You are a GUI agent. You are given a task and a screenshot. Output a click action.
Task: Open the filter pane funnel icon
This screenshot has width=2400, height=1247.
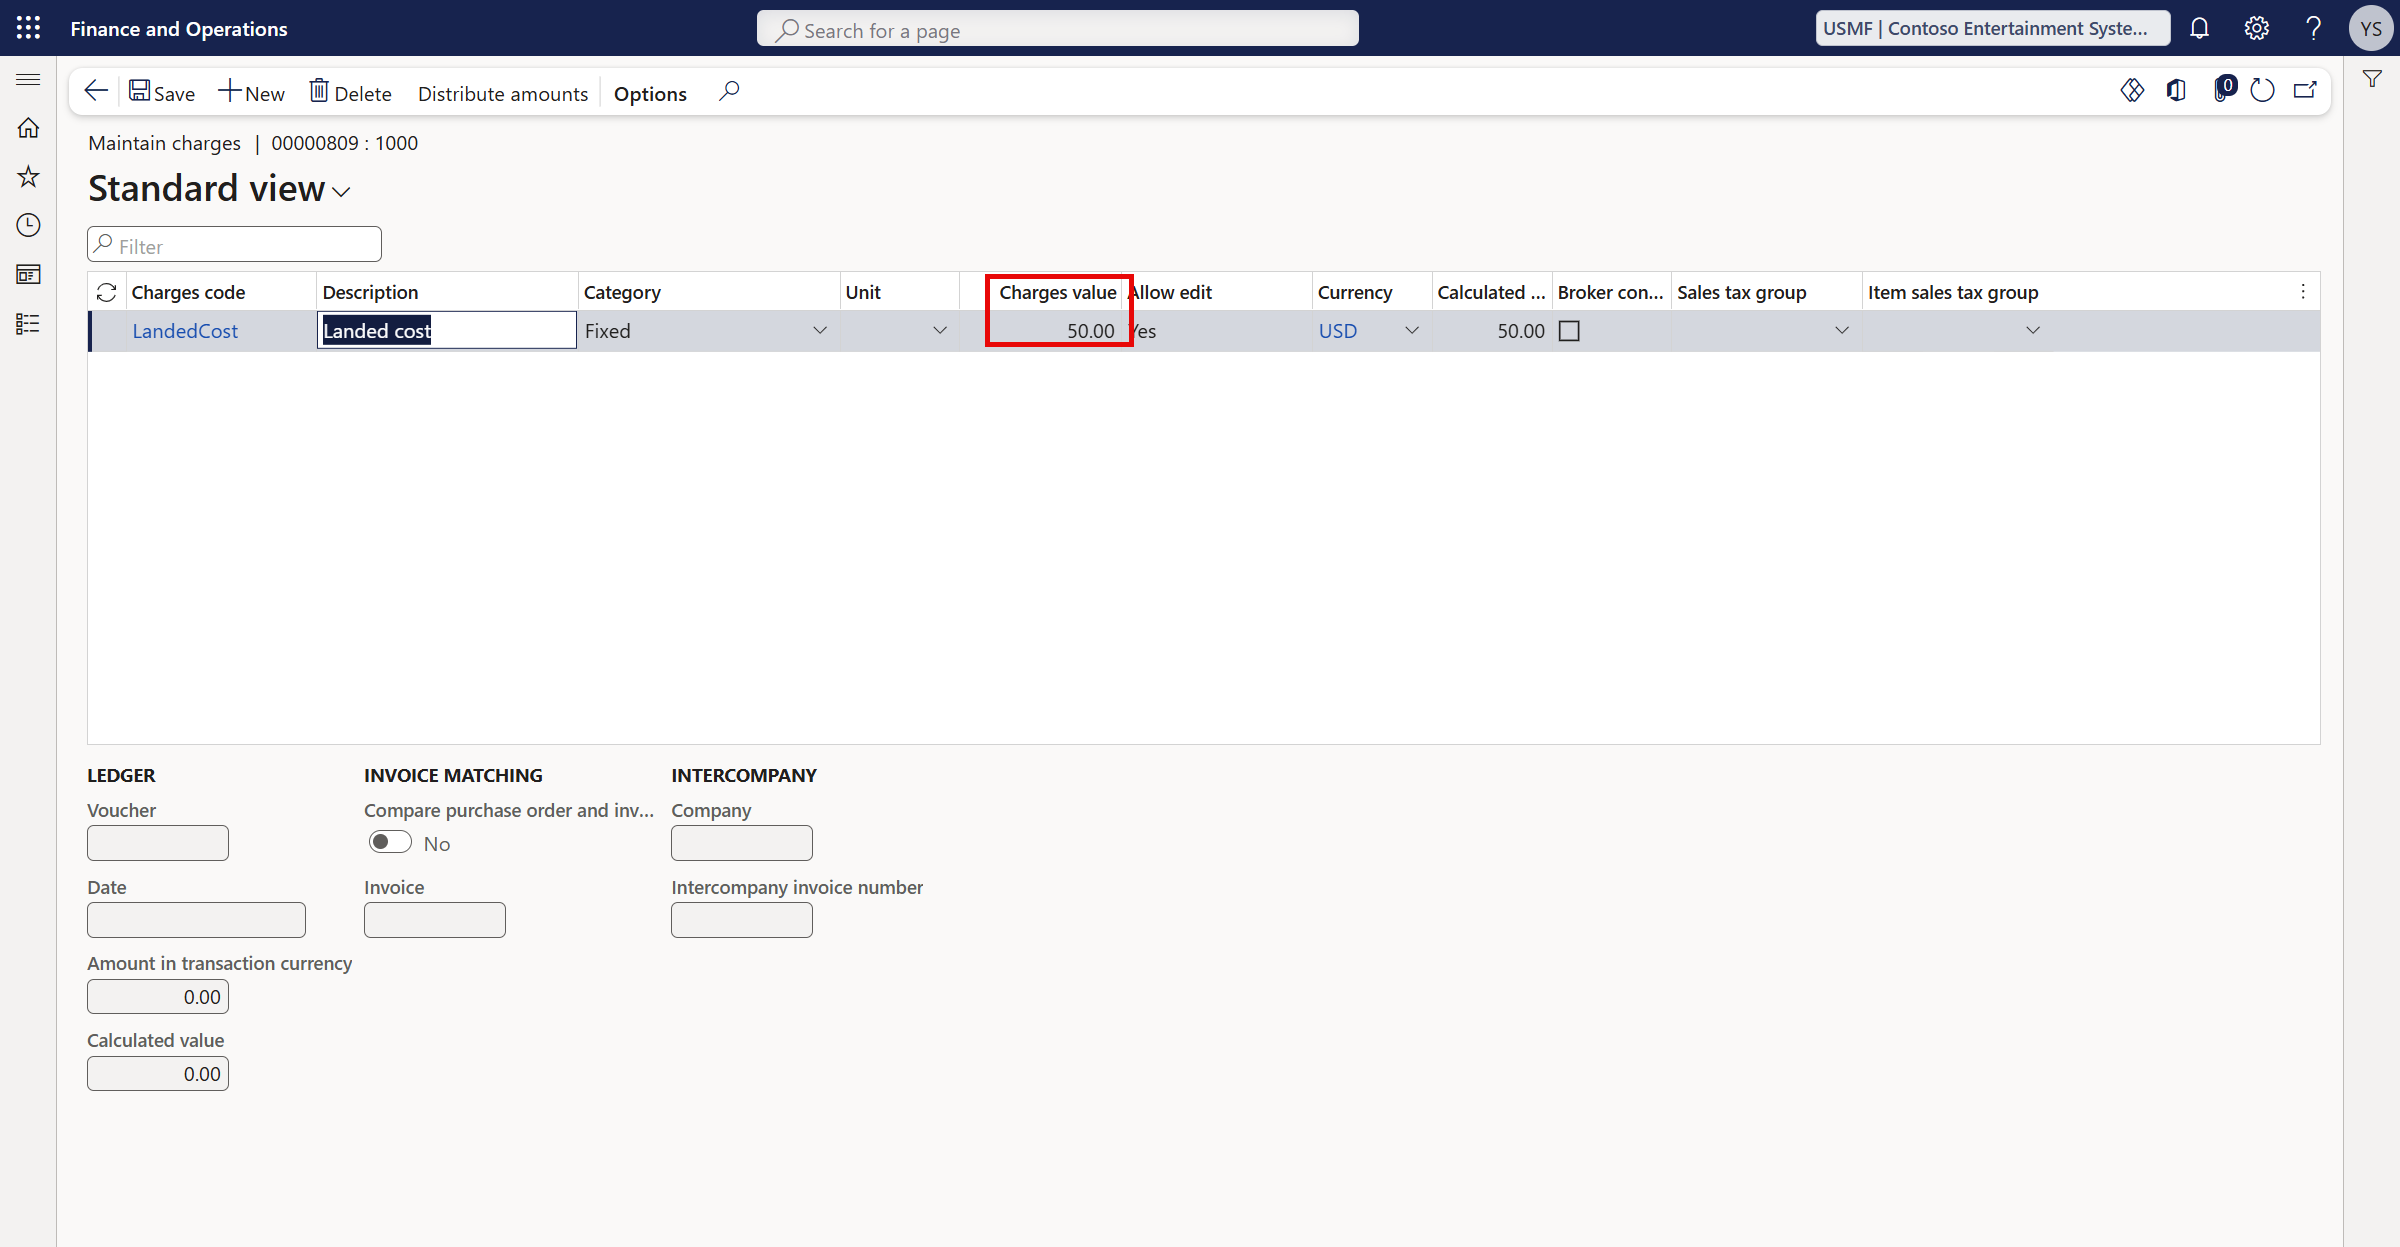pos(2372,79)
